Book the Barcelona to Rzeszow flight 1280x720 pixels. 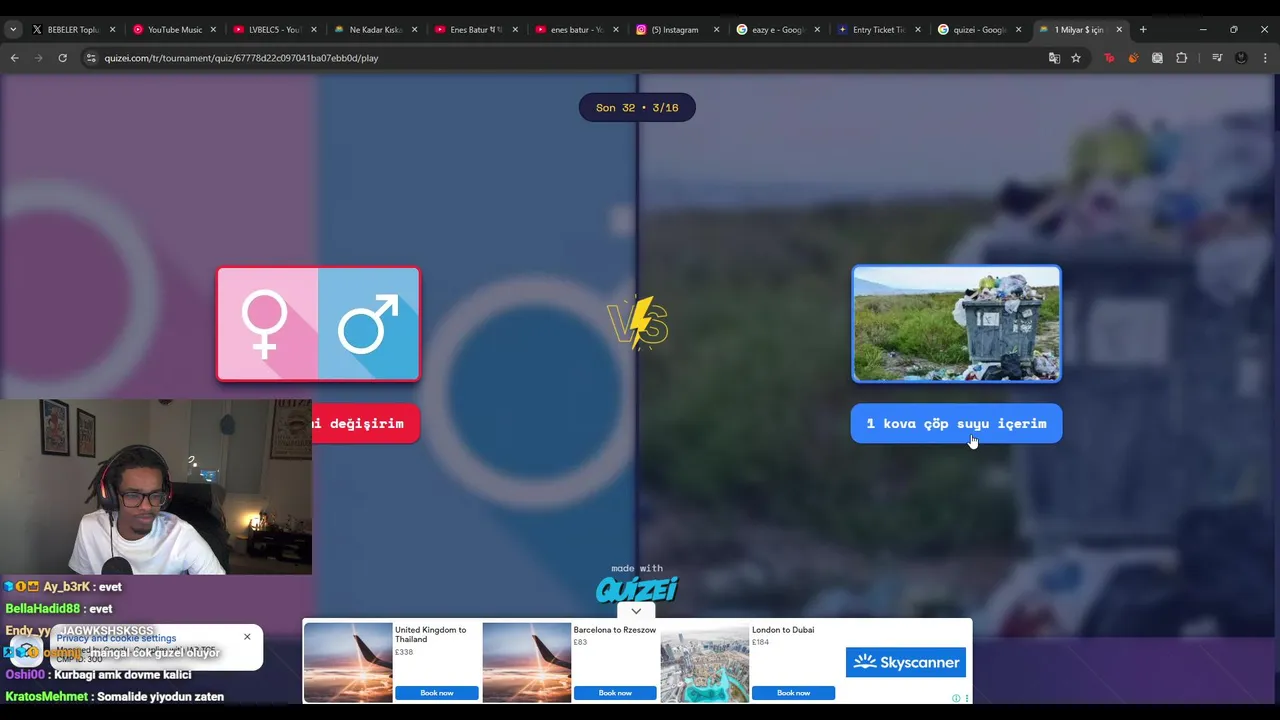pos(615,693)
